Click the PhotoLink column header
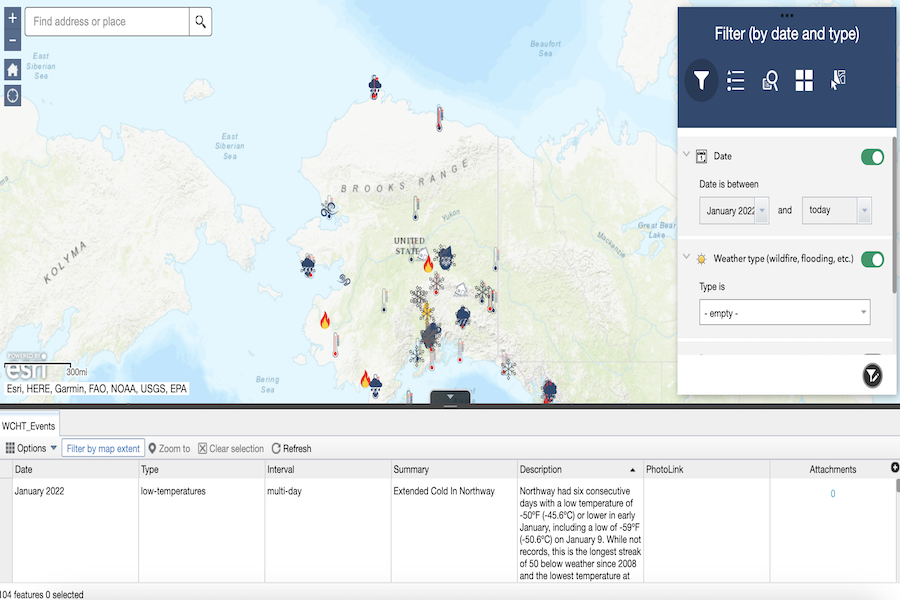This screenshot has width=900, height=600. [x=707, y=469]
